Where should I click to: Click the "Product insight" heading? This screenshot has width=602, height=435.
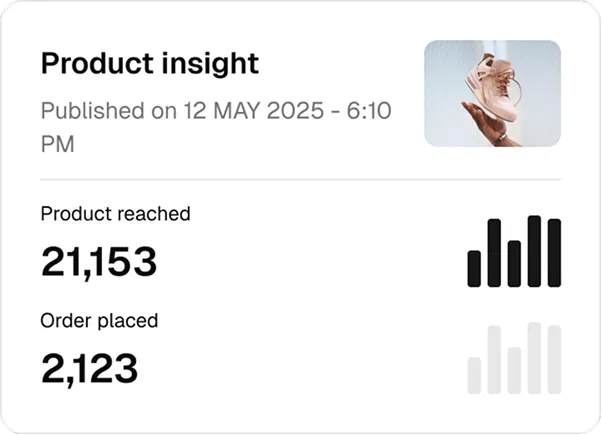coord(149,64)
